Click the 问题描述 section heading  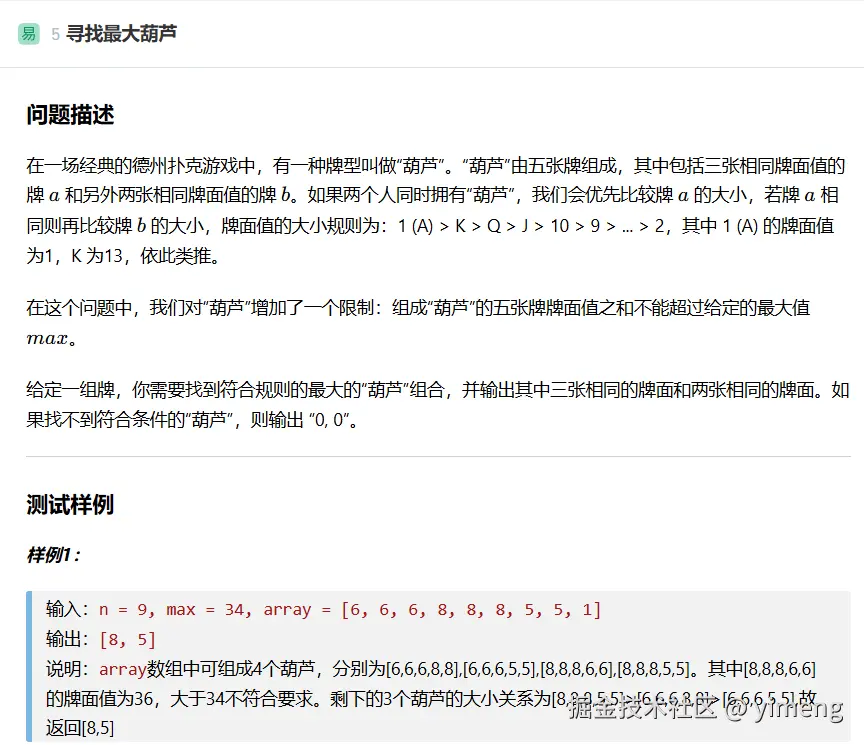[70, 115]
